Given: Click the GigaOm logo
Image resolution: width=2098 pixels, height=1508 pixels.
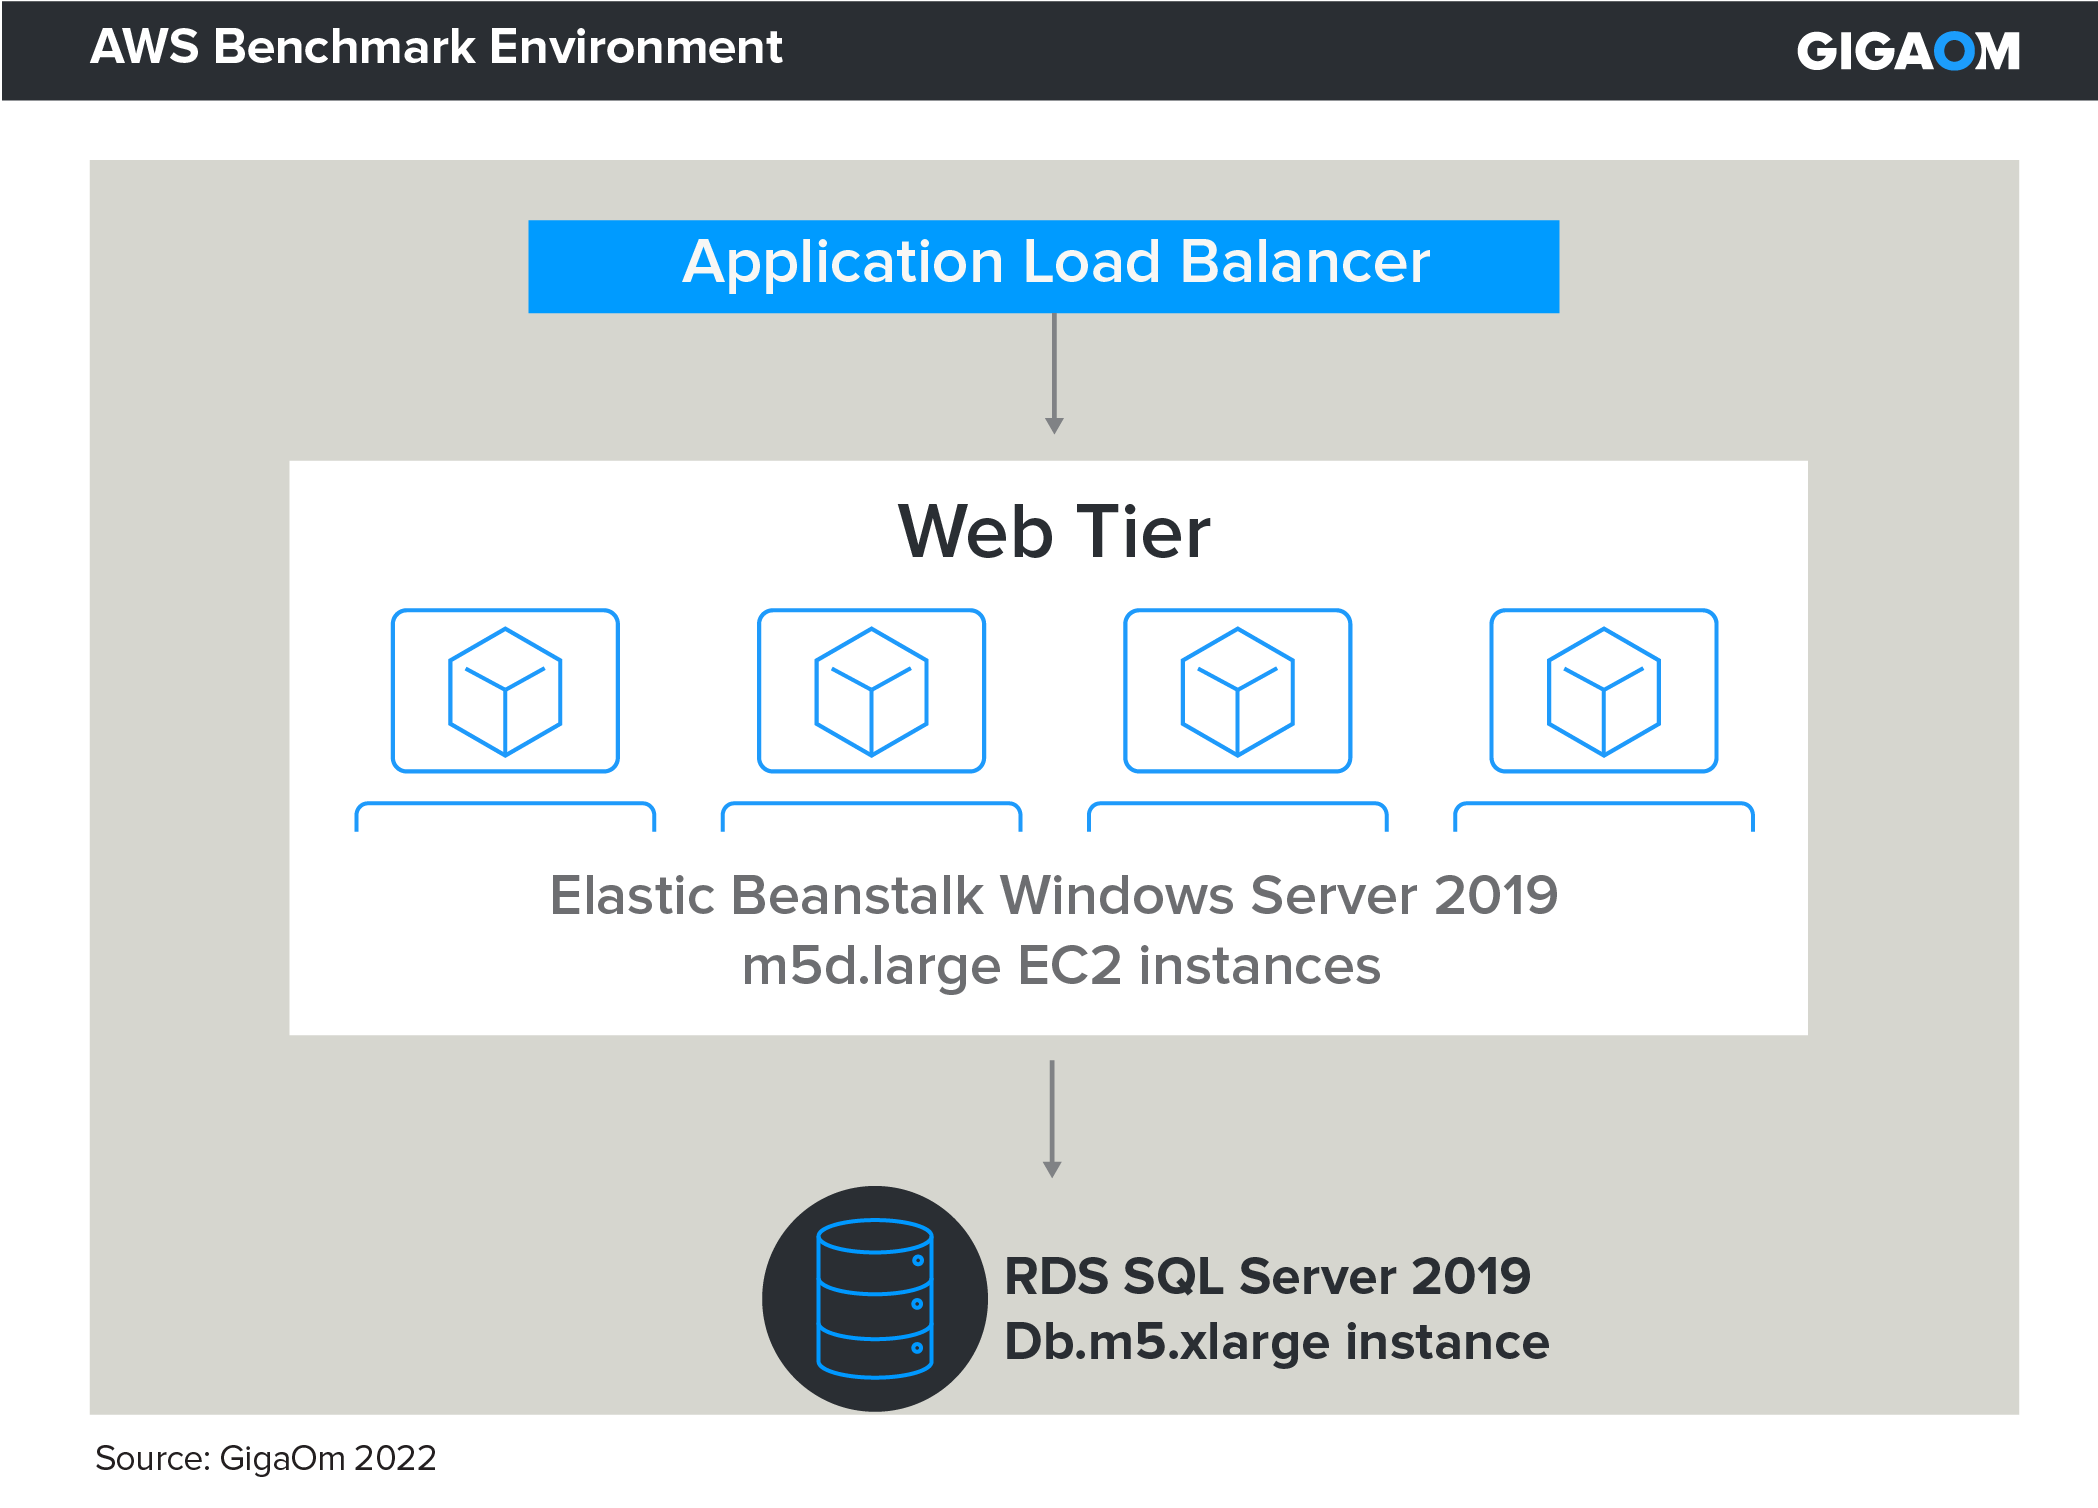Looking at the screenshot, I should pos(1907,51).
